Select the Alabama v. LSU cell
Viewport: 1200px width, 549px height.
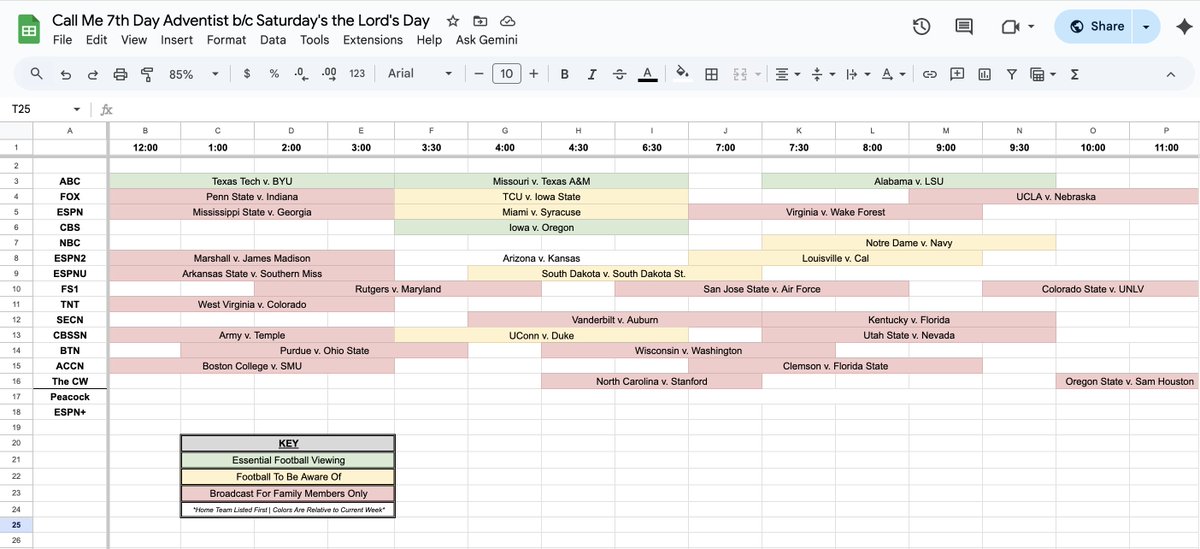[908, 182]
